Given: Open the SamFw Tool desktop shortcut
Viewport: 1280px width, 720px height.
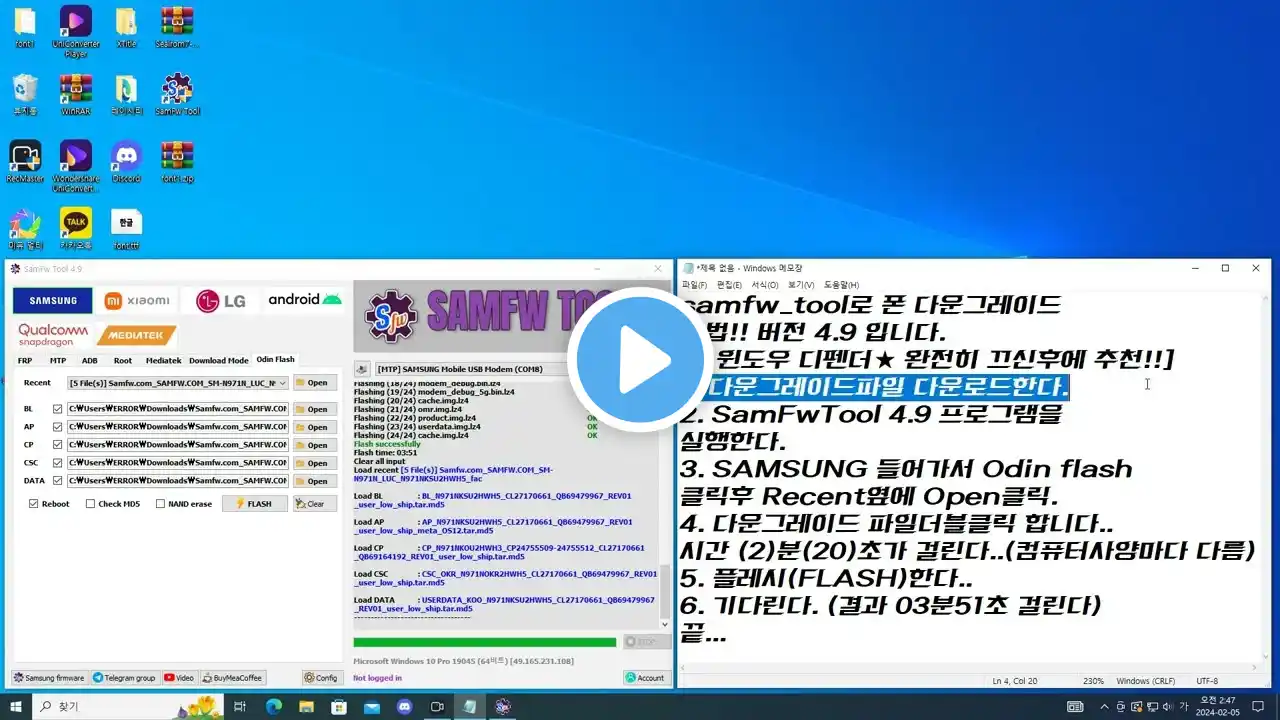Looking at the screenshot, I should pos(177,94).
